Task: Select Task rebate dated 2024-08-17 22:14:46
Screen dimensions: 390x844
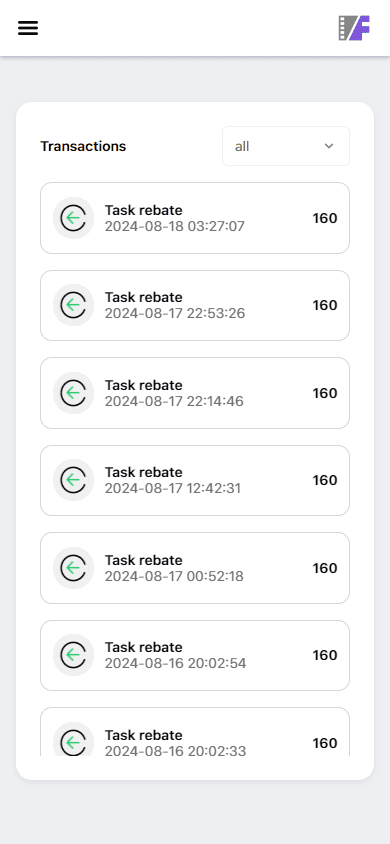Action: pyautogui.click(x=195, y=393)
